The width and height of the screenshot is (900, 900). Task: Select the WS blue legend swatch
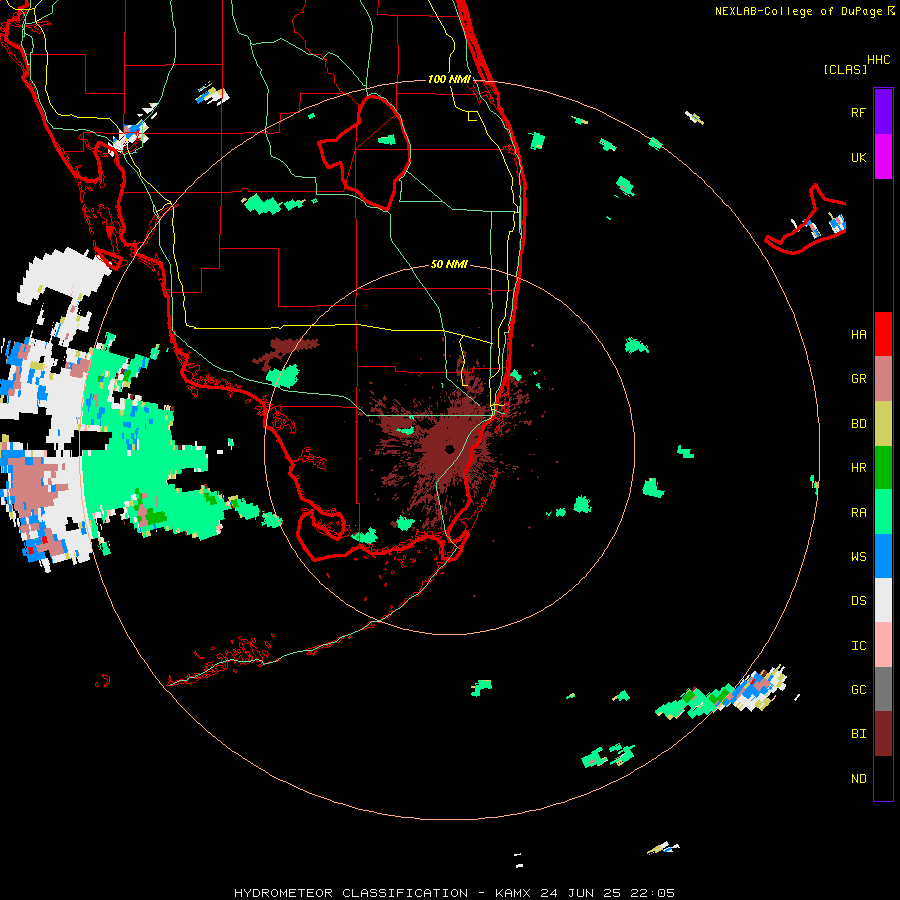[883, 556]
